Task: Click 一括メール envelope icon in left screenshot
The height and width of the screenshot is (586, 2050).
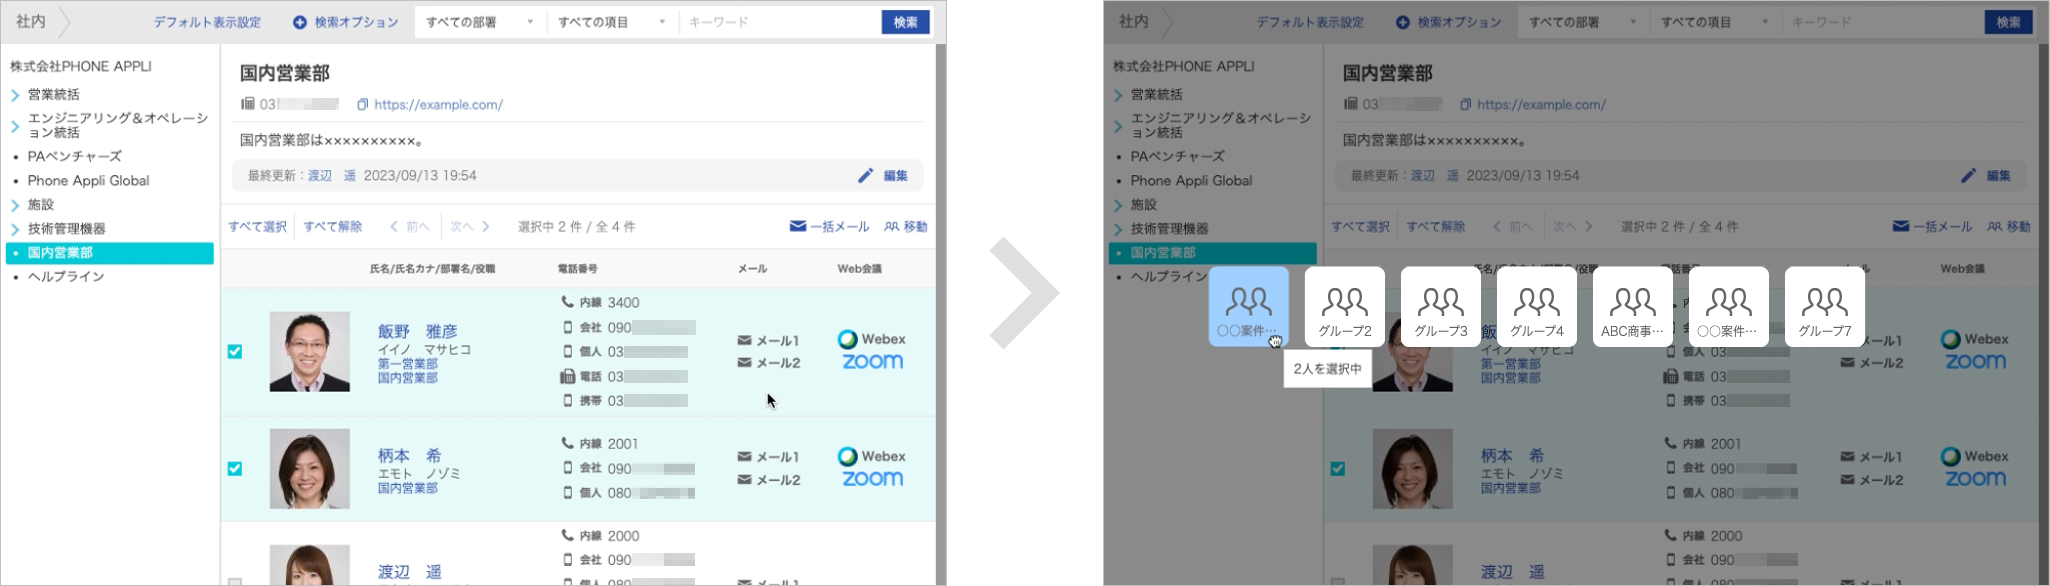Action: click(x=798, y=227)
